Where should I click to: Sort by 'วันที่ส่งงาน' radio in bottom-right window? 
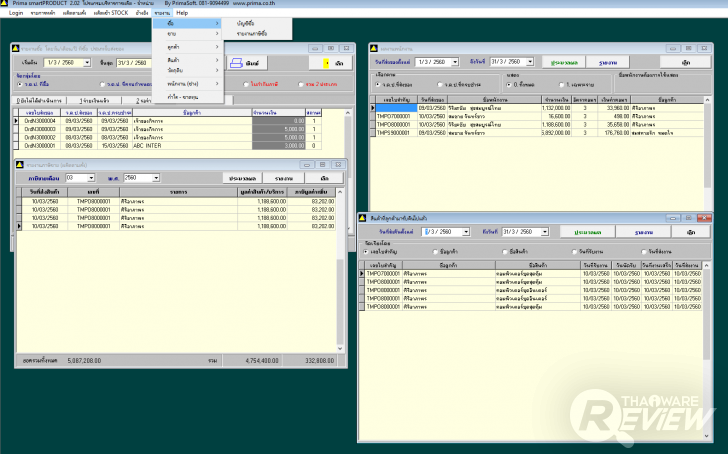644,252
